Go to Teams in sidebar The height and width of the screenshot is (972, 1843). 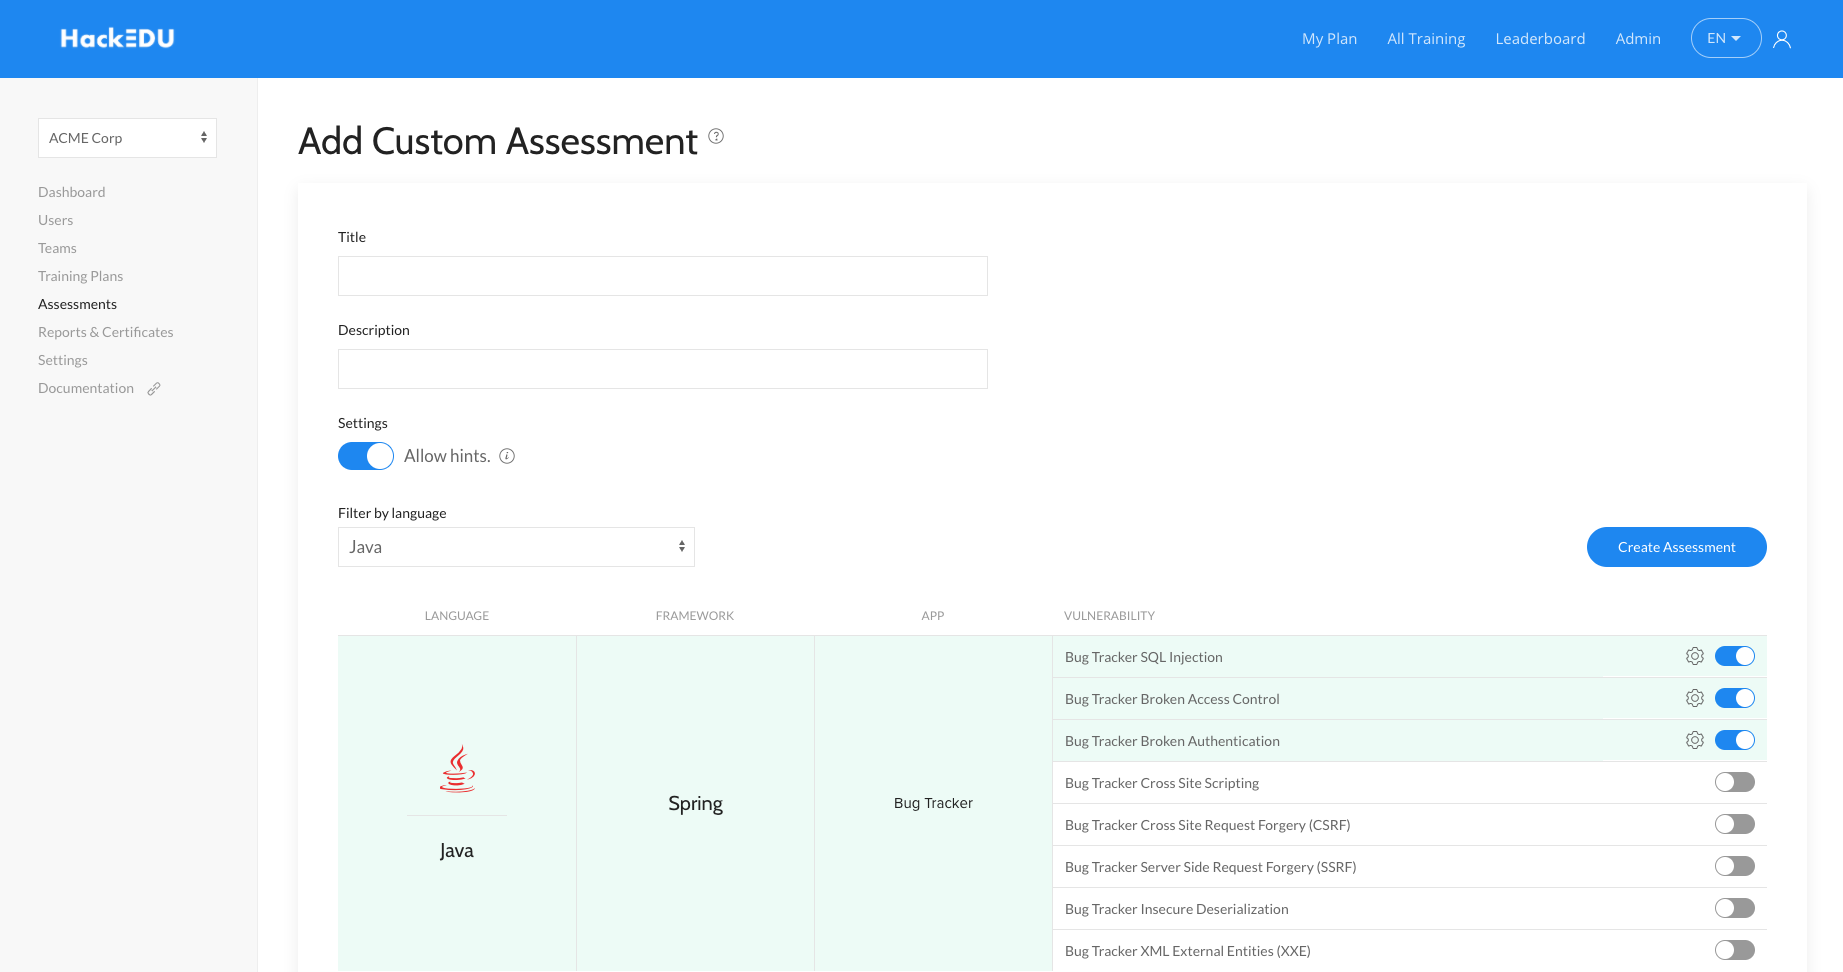57,248
